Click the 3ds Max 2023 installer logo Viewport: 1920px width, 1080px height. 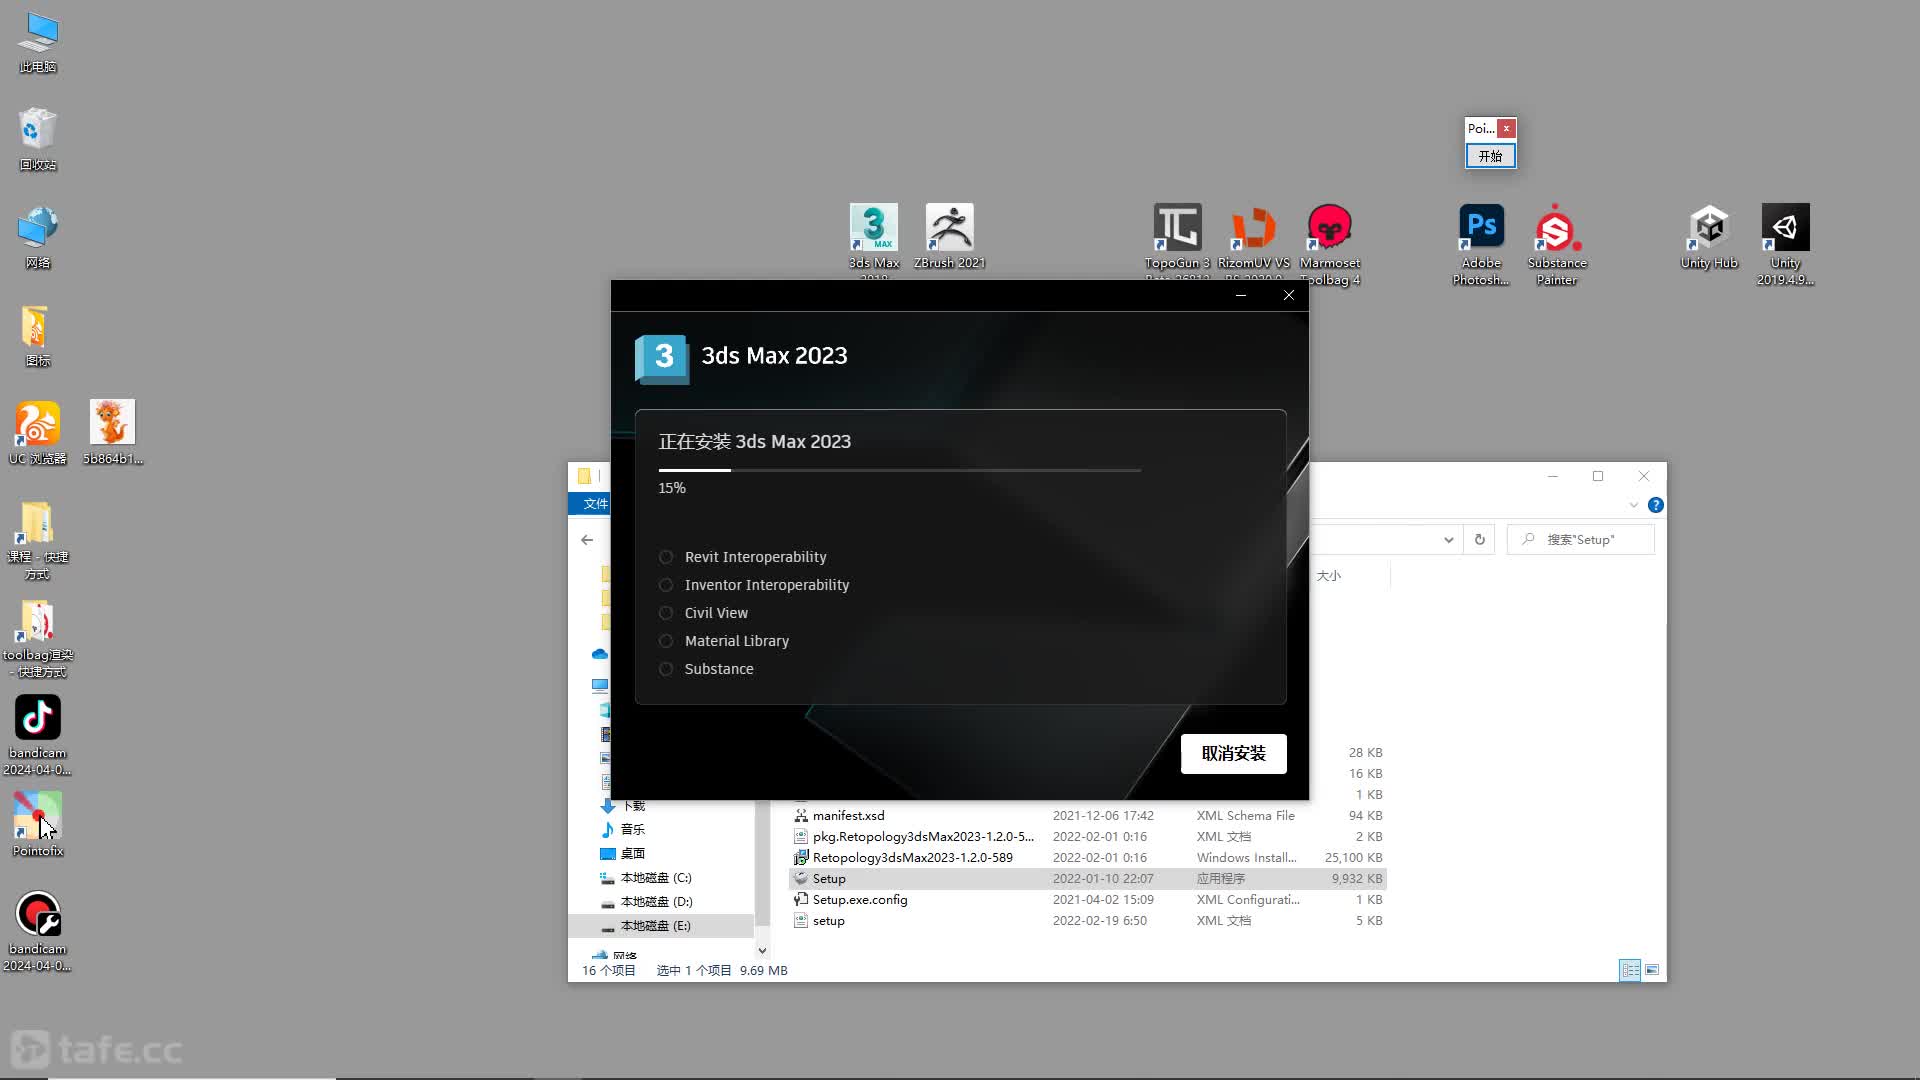(x=661, y=358)
